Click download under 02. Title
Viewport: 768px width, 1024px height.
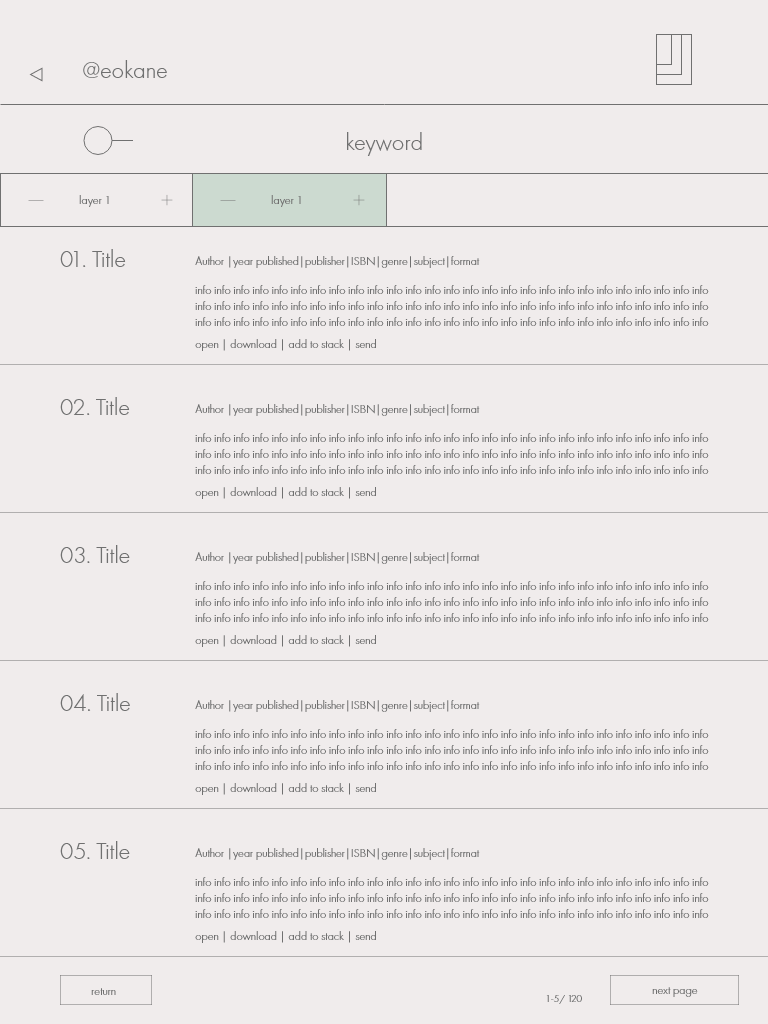(253, 492)
